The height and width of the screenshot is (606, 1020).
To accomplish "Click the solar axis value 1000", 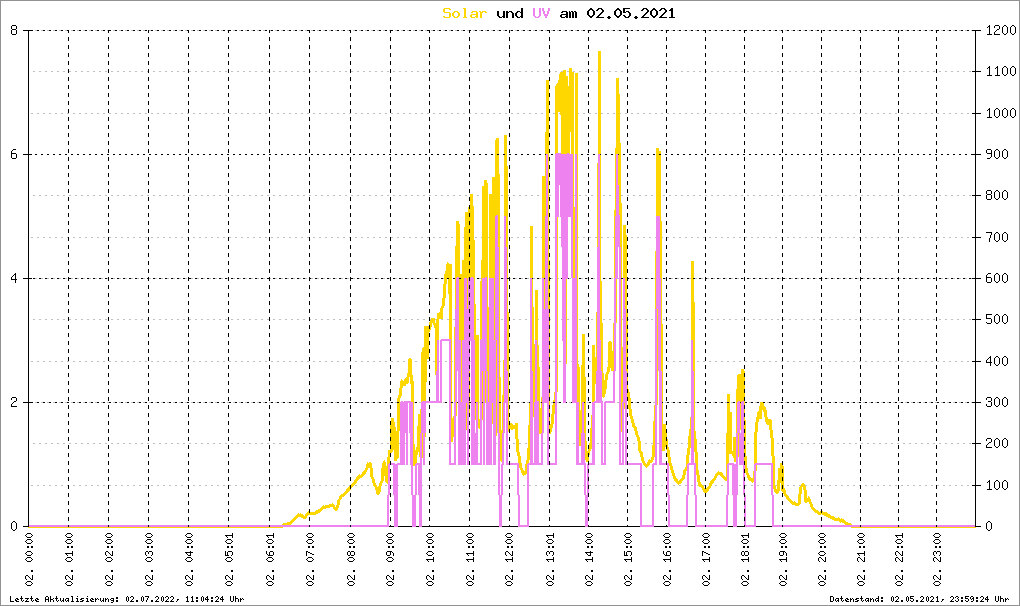I will pos(1000,113).
